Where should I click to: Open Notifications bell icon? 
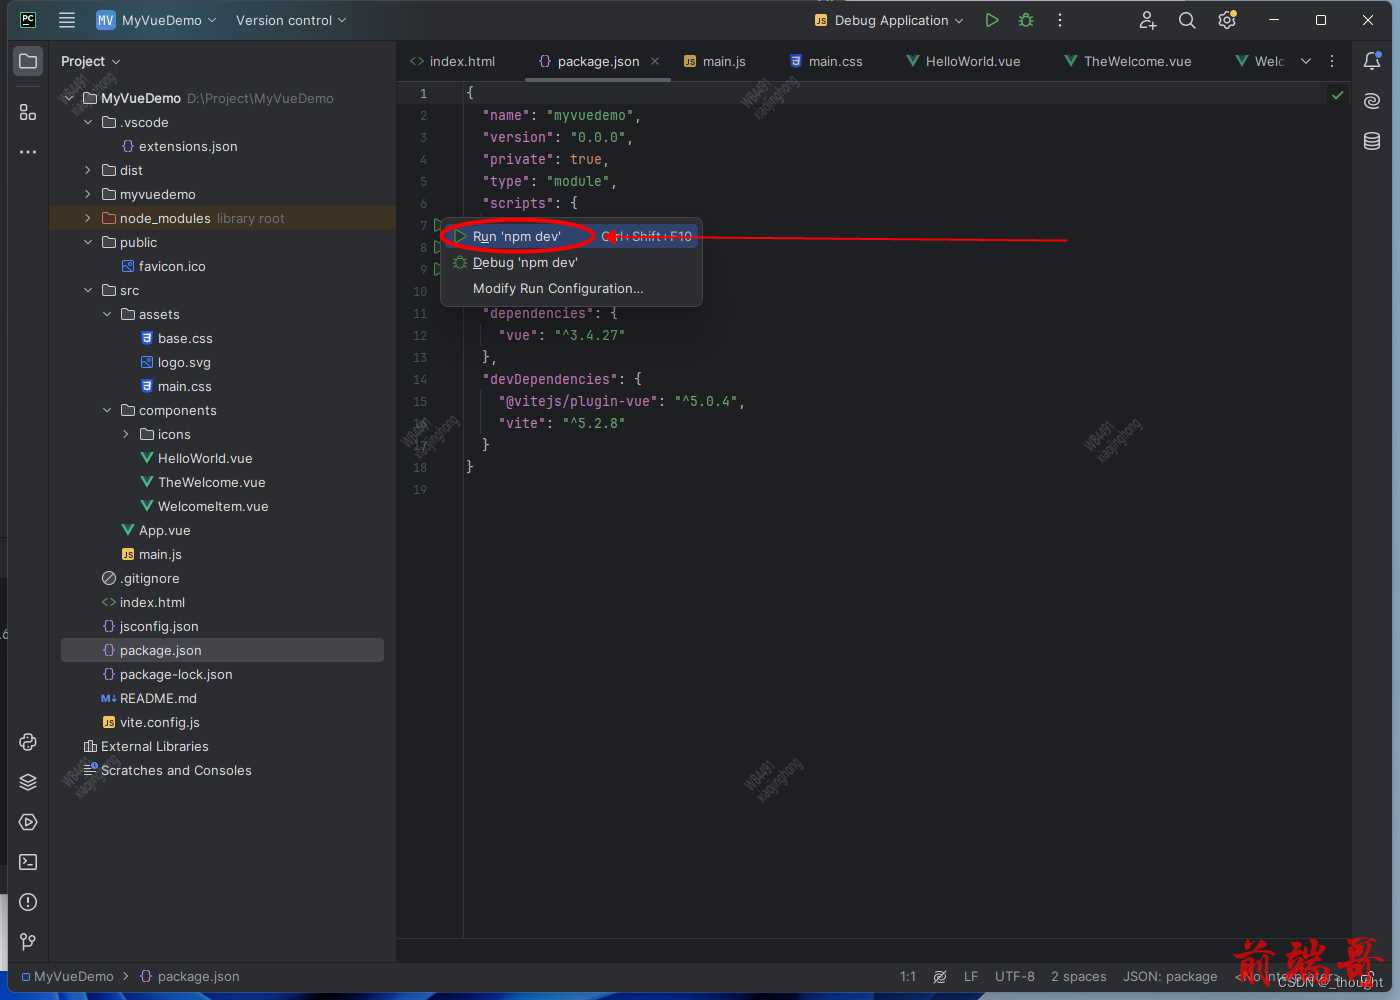[1372, 61]
